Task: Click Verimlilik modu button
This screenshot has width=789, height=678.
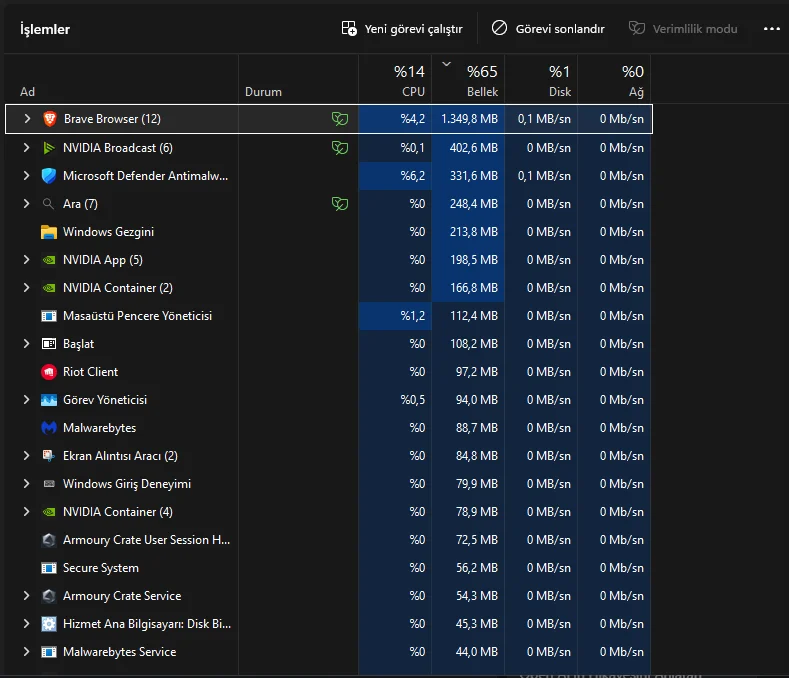Action: click(x=683, y=29)
